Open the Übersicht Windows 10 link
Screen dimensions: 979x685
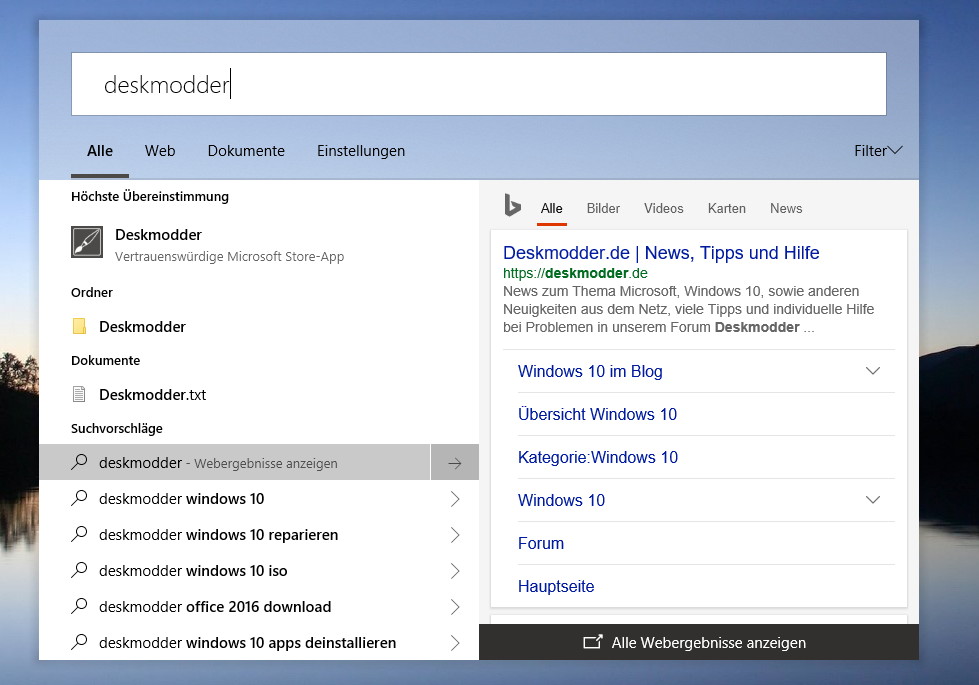tap(598, 414)
